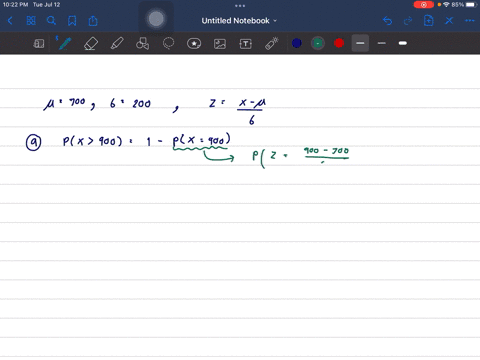The width and height of the screenshot is (480, 360).
Task: Add a new page
Action: click(428, 21)
